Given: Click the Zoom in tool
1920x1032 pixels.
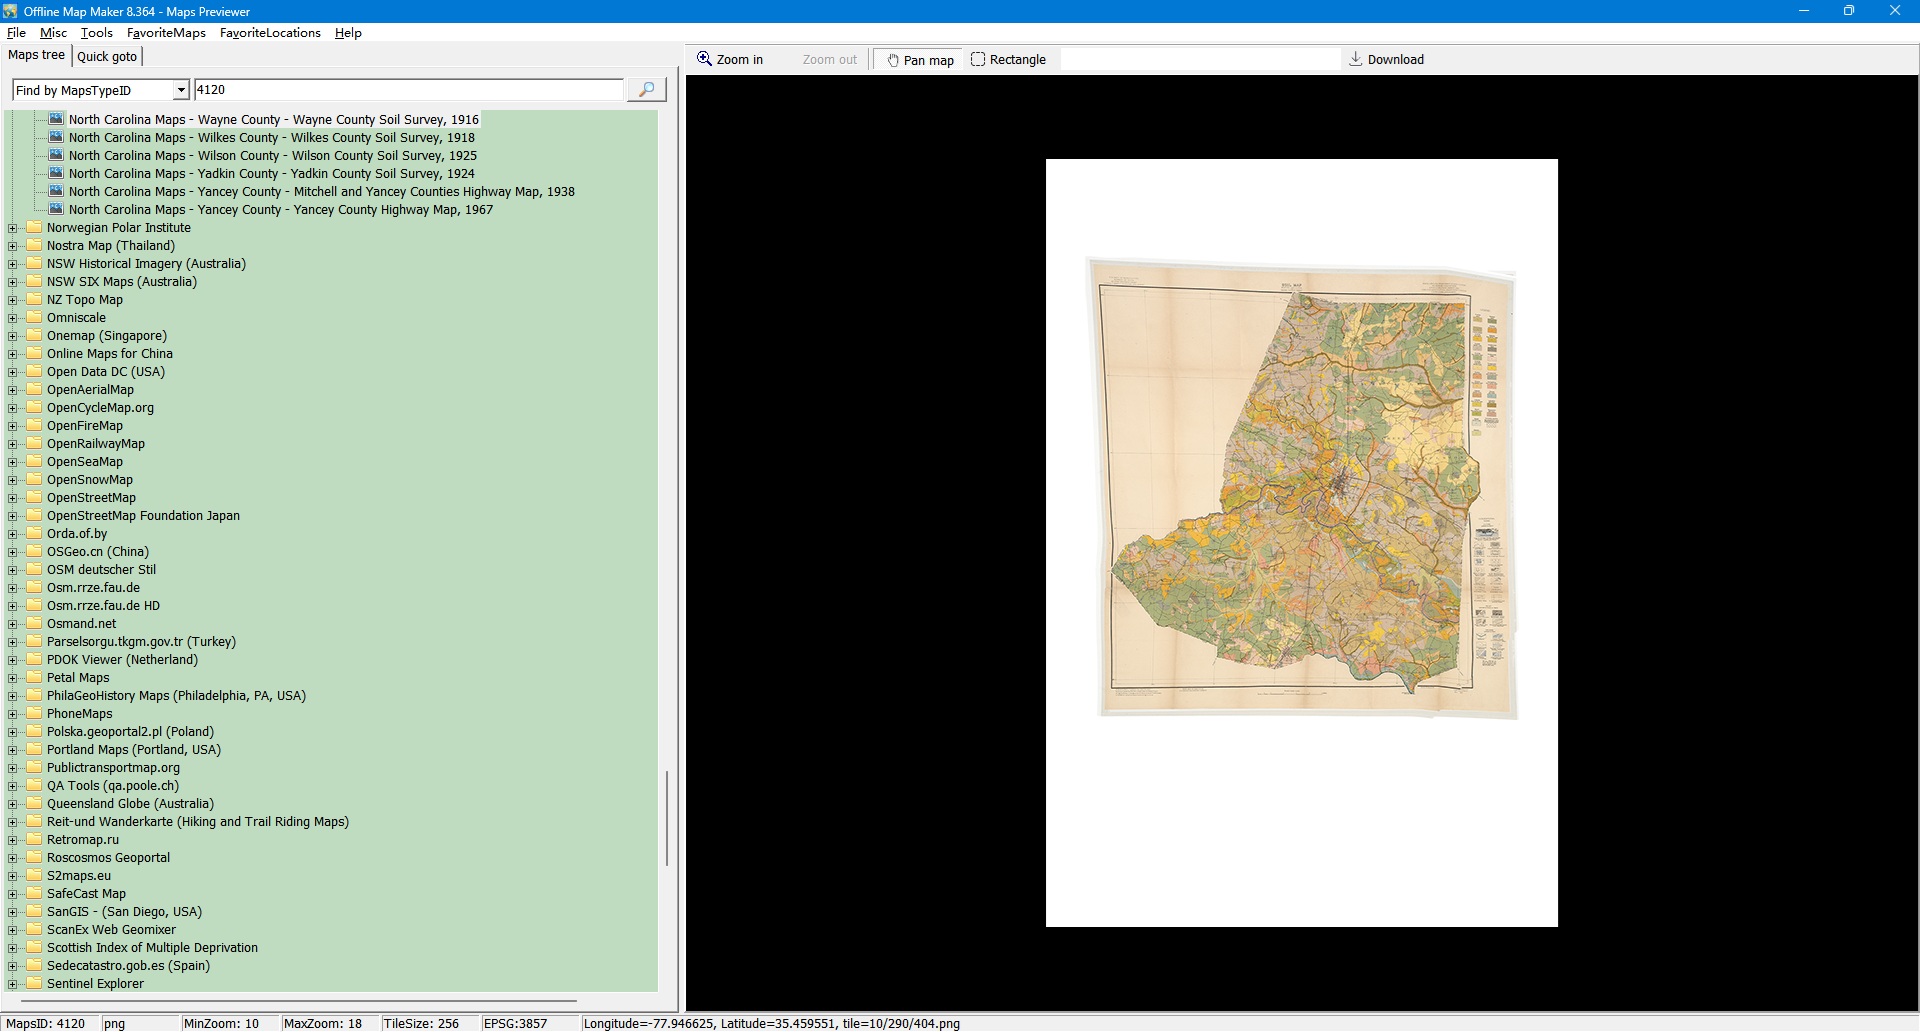Looking at the screenshot, I should [x=730, y=60].
